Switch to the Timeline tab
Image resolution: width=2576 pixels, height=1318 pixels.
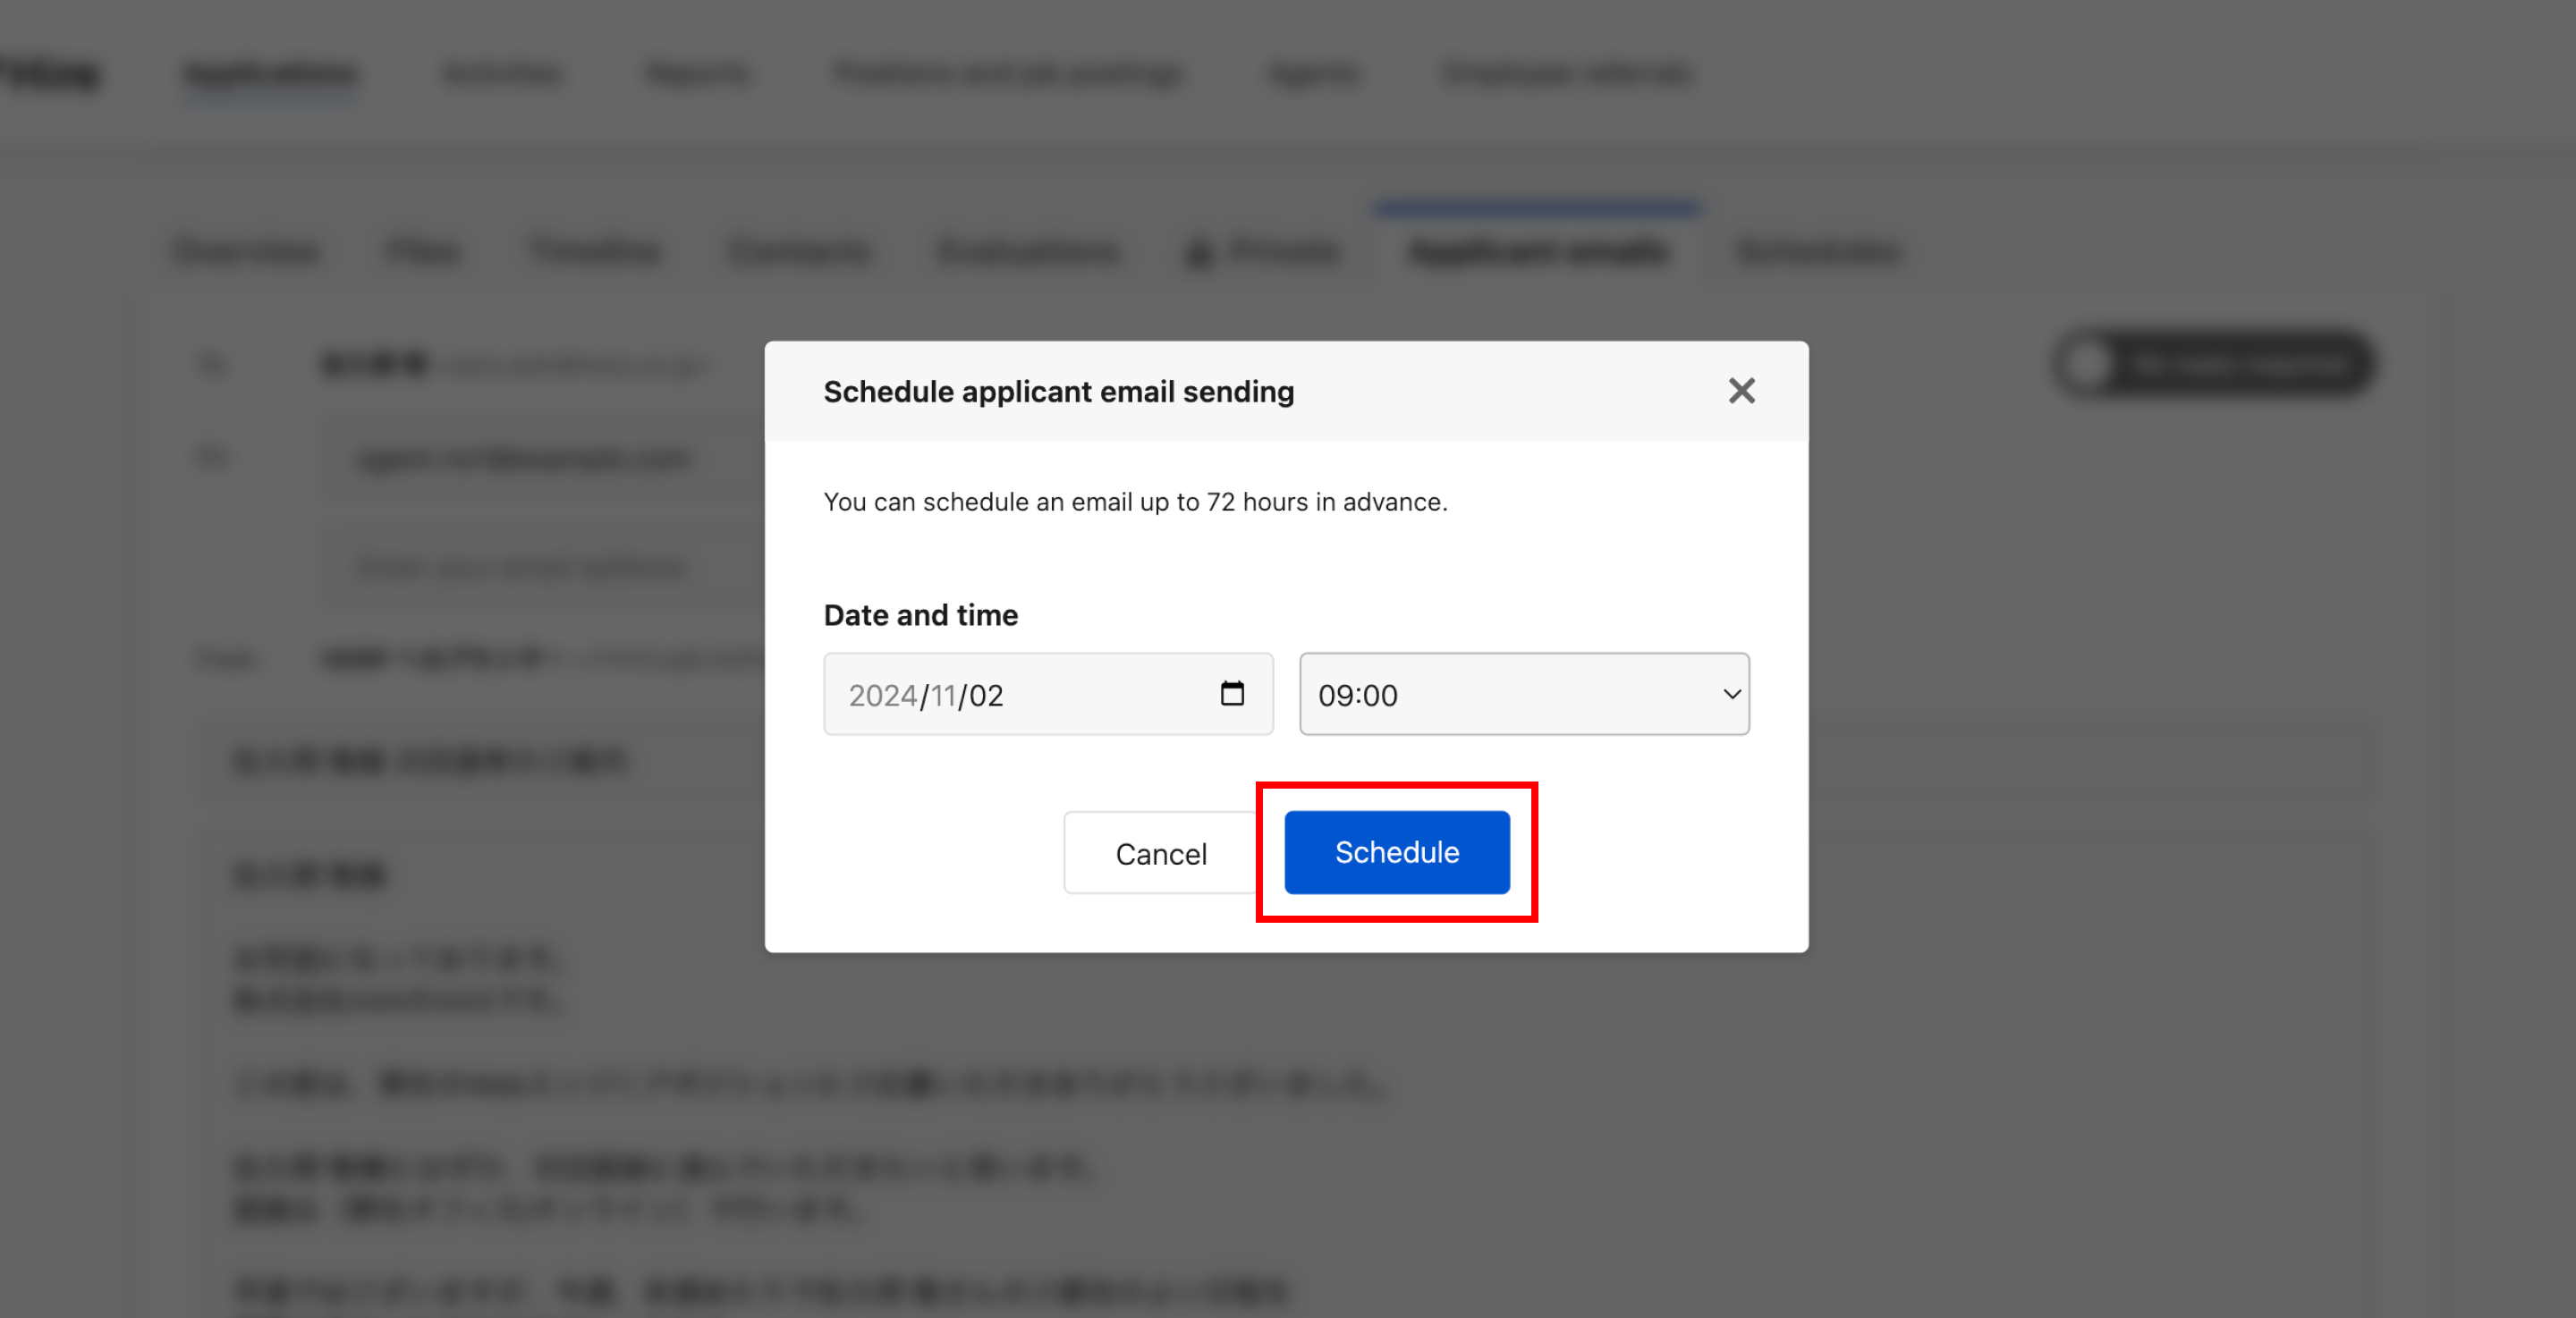(595, 251)
